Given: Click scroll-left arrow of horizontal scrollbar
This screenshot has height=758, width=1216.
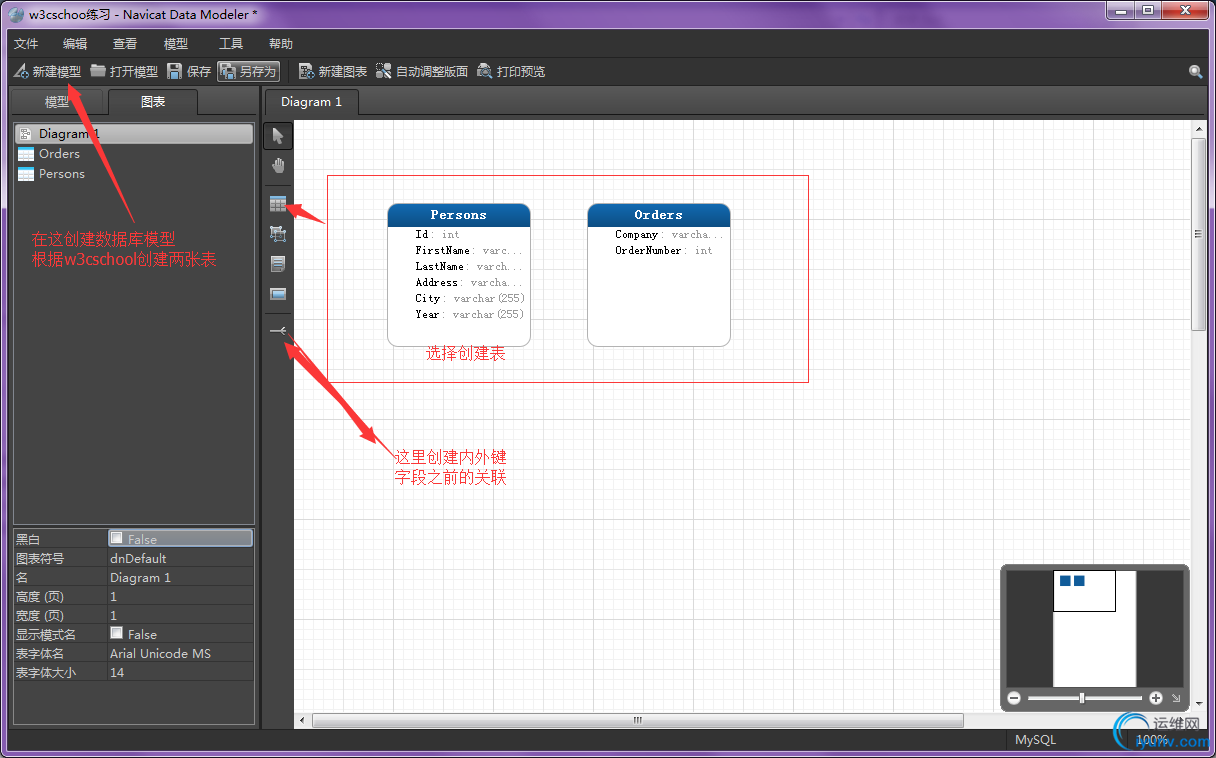Looking at the screenshot, I should coord(302,720).
